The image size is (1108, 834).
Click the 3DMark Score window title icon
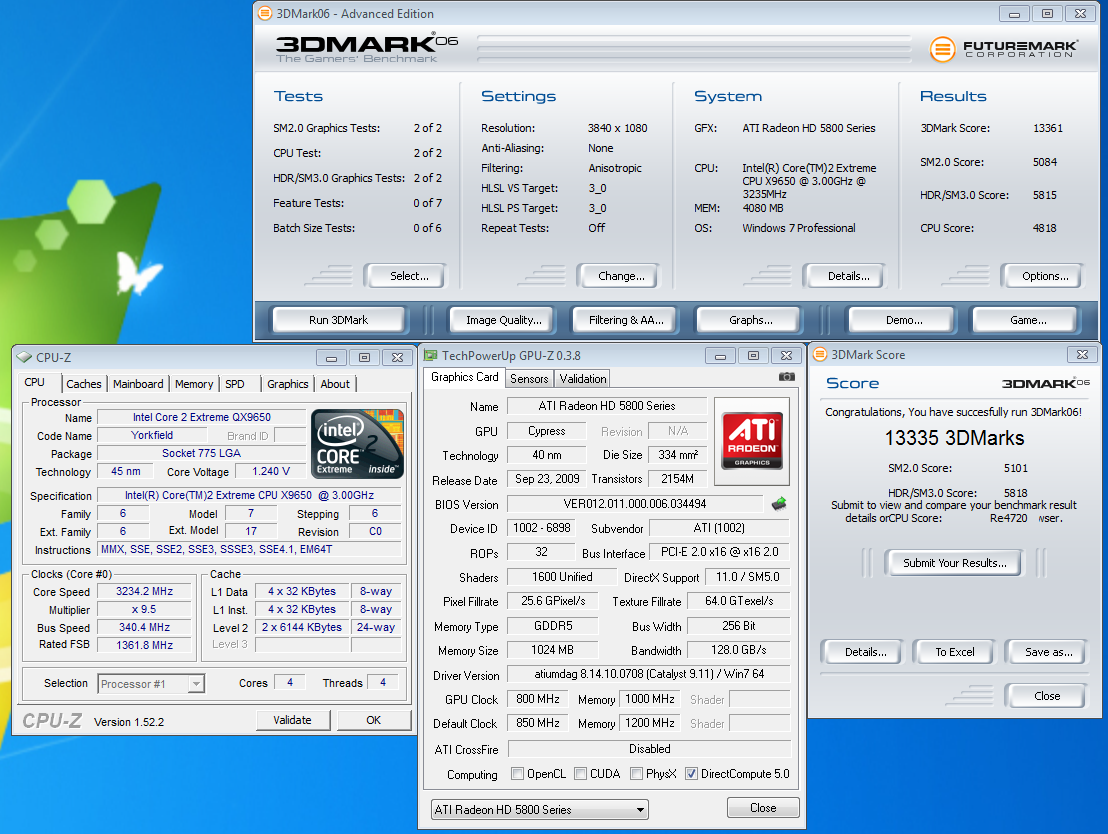pyautogui.click(x=820, y=355)
